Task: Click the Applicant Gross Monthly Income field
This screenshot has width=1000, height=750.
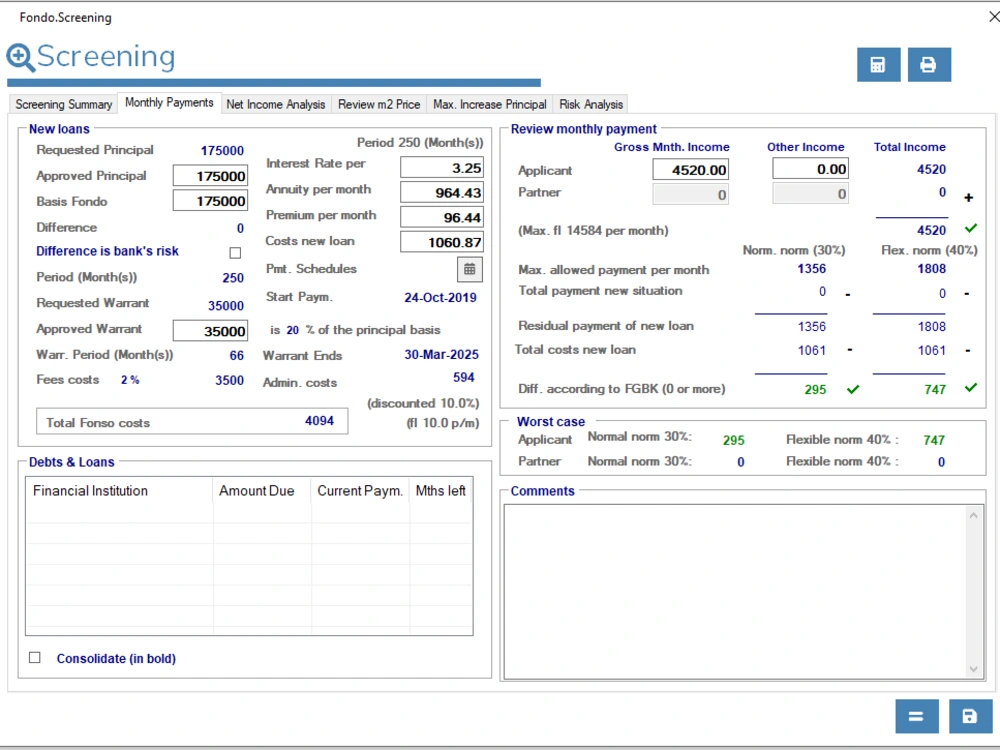Action: (x=692, y=171)
